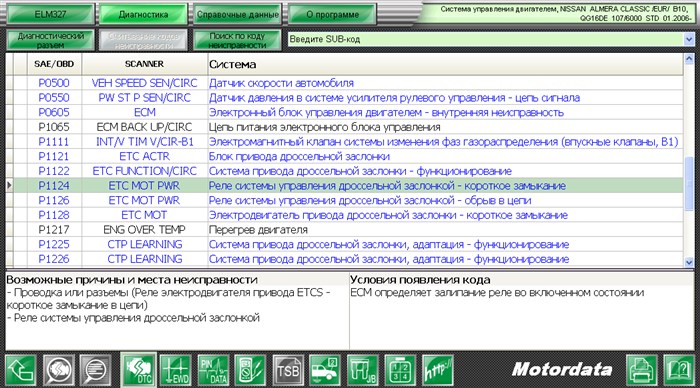Click the Диагностический разъем button
The width and height of the screenshot is (700, 388).
(x=50, y=40)
